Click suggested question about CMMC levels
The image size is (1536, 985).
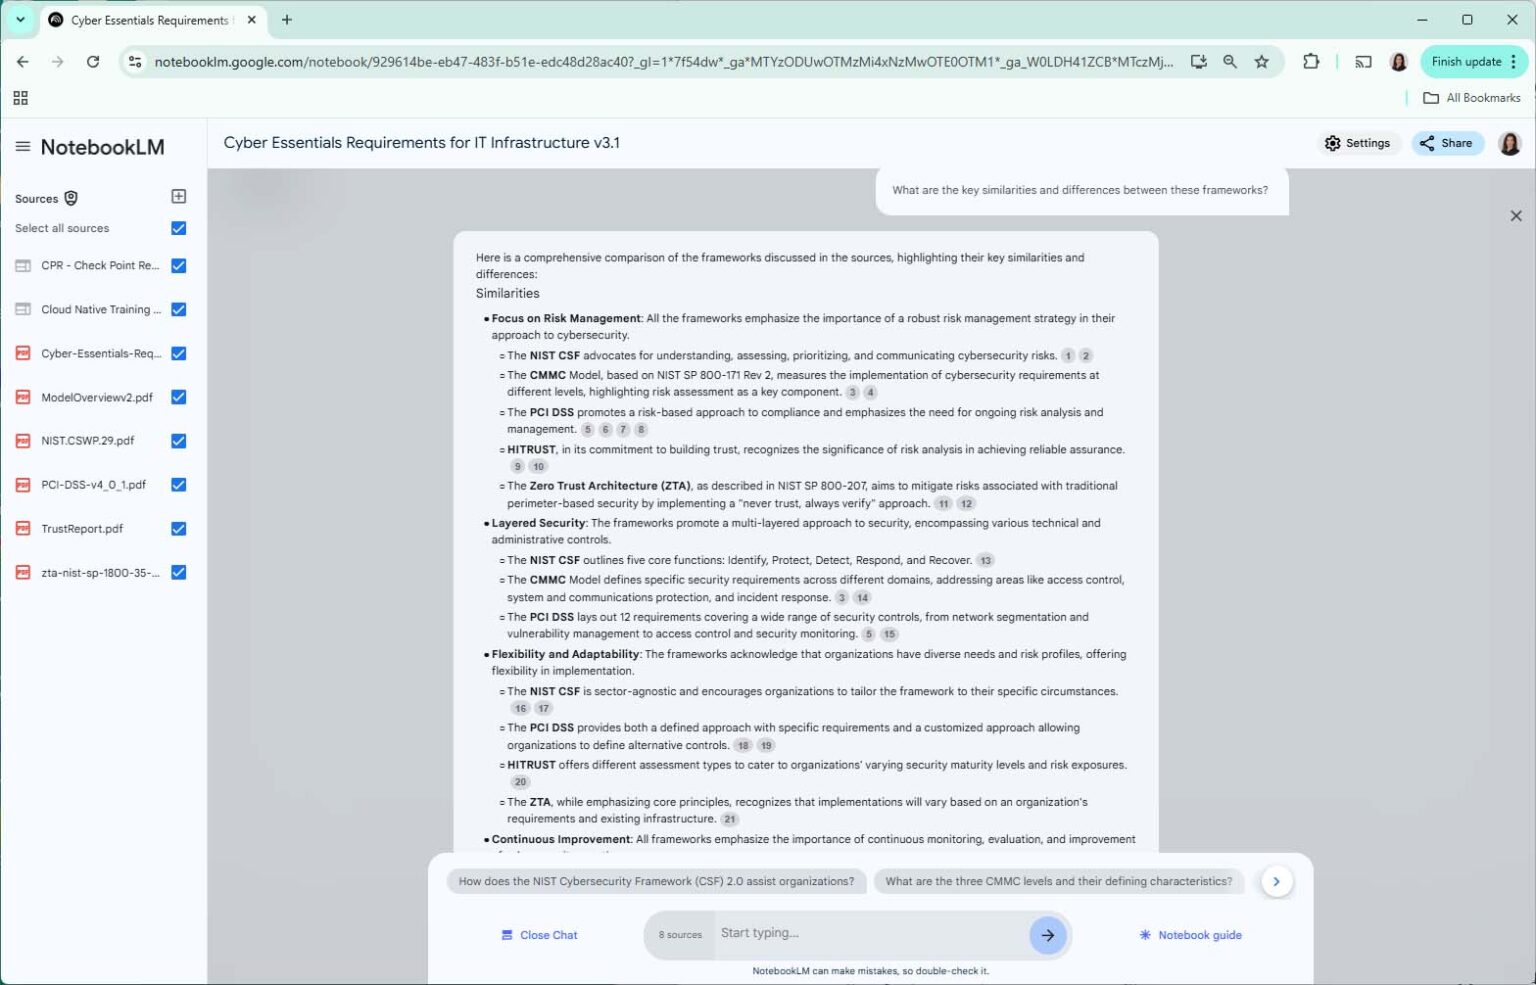point(1059,881)
